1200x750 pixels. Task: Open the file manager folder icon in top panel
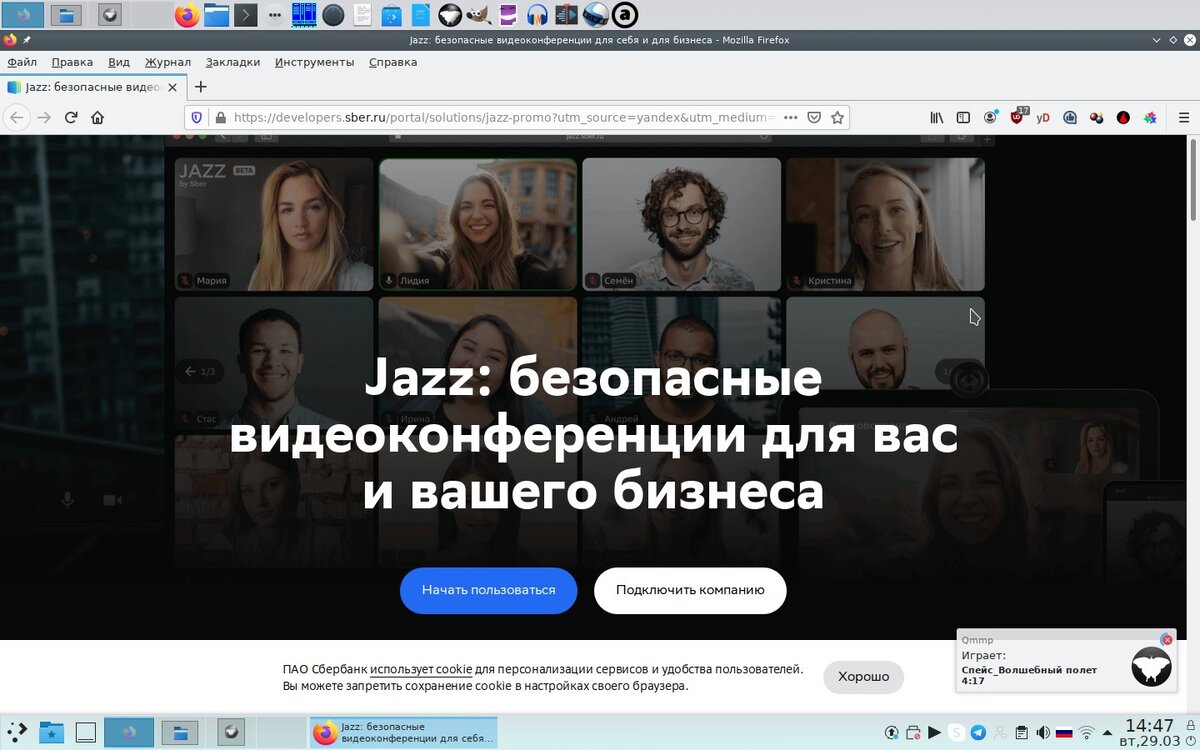216,15
